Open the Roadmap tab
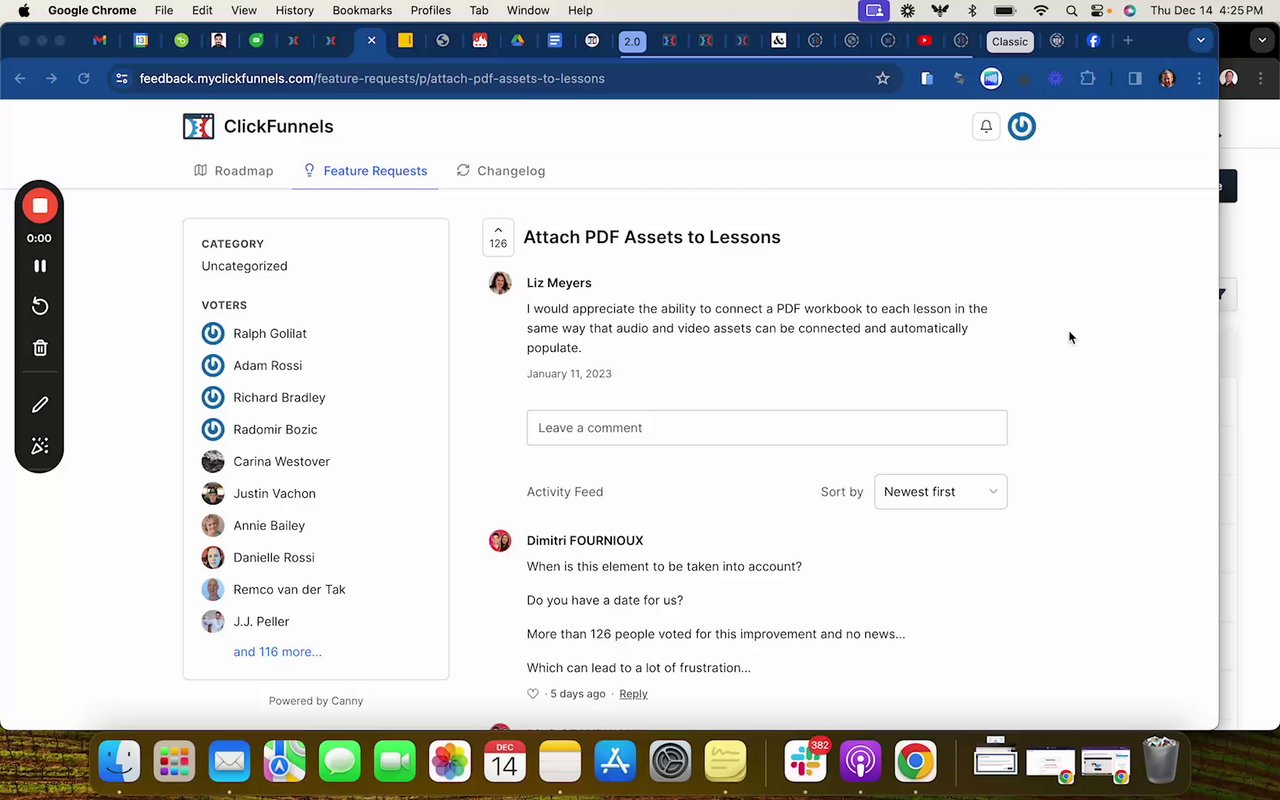 click(x=234, y=171)
